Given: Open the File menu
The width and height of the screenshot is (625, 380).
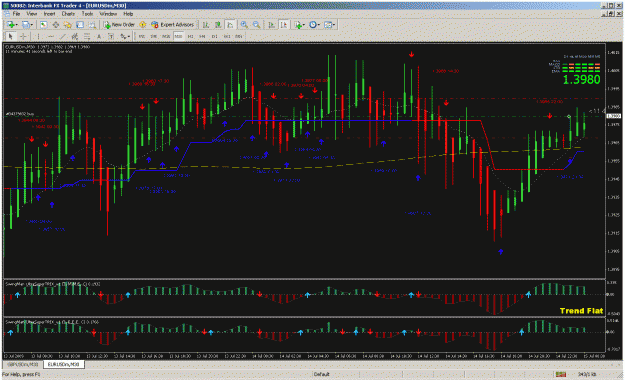Looking at the screenshot, I should [16, 14].
